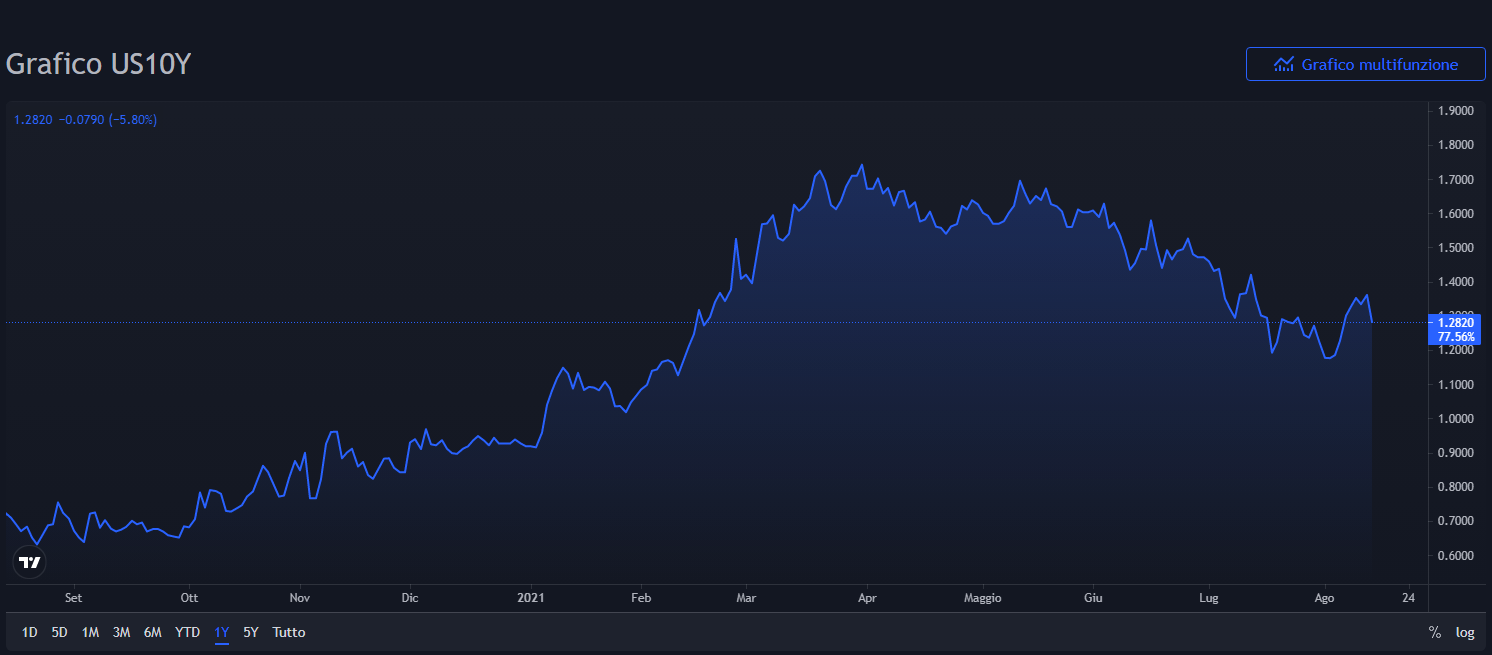The width and height of the screenshot is (1492, 655).
Task: Switch to the 3M time range
Action: tap(121, 632)
